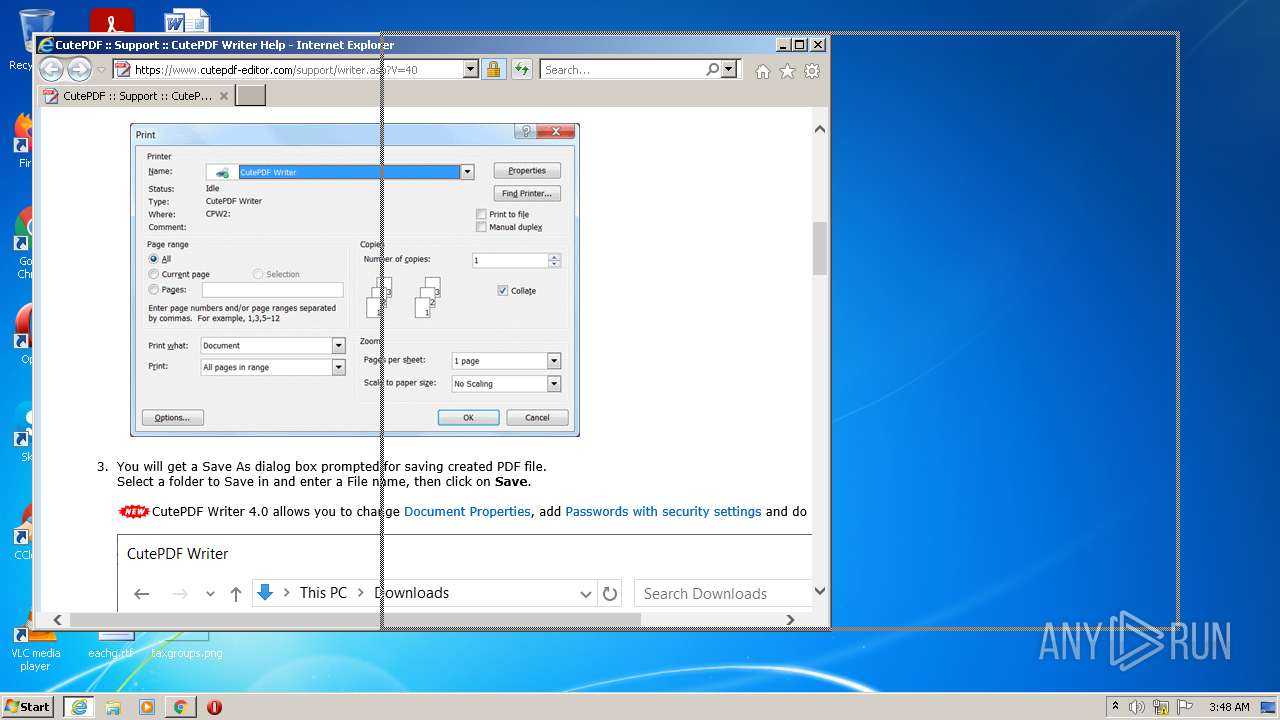Click the red Opera taskbar icon

[x=214, y=707]
